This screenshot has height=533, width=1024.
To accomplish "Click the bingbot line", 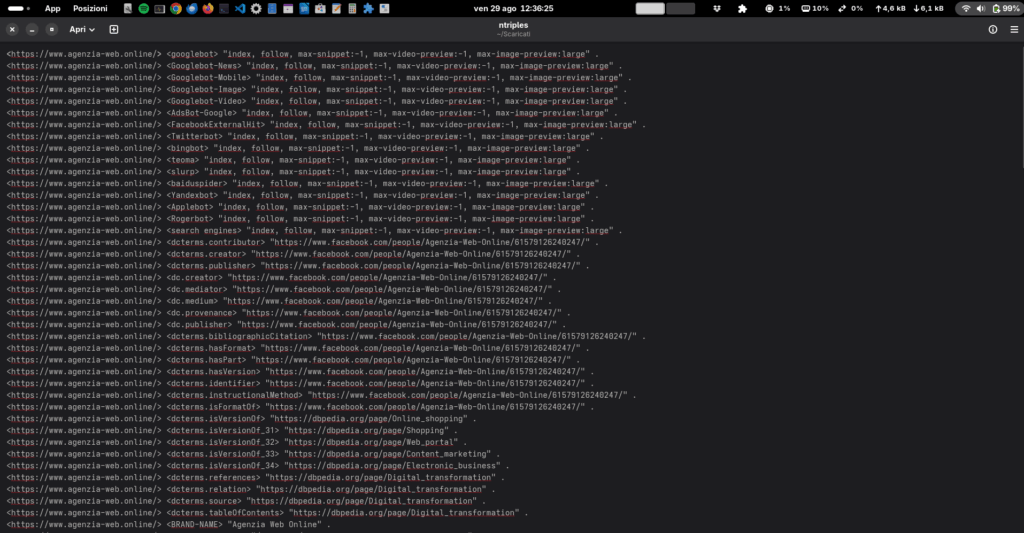I will pos(298,148).
